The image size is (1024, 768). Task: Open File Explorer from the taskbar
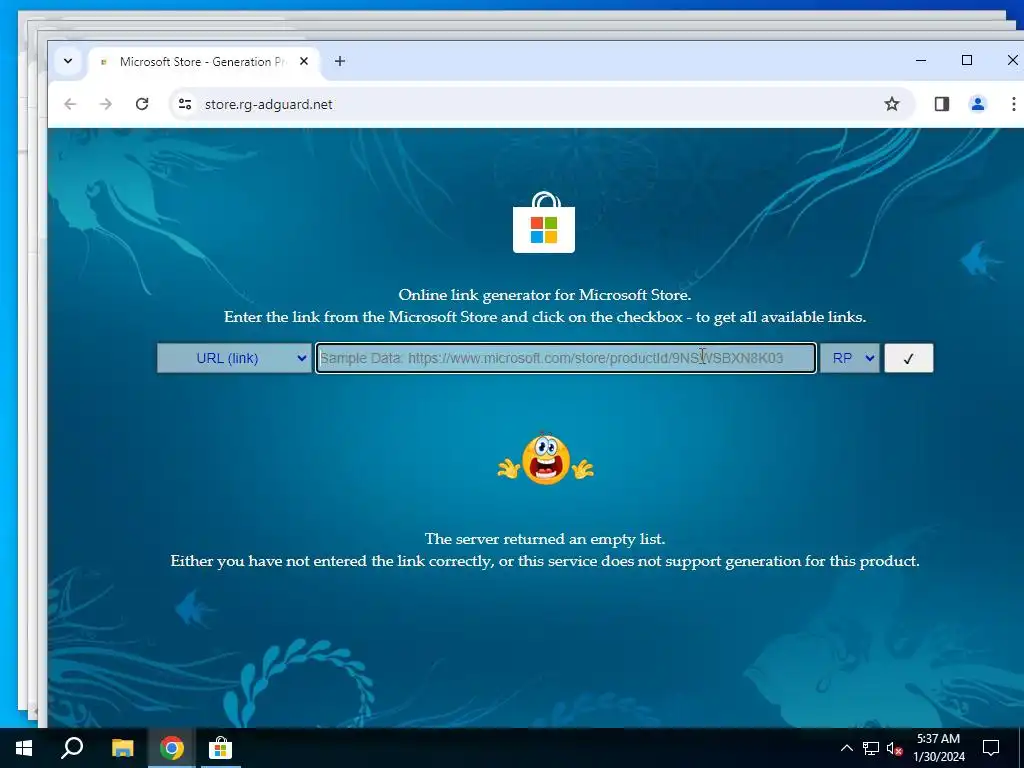[122, 748]
